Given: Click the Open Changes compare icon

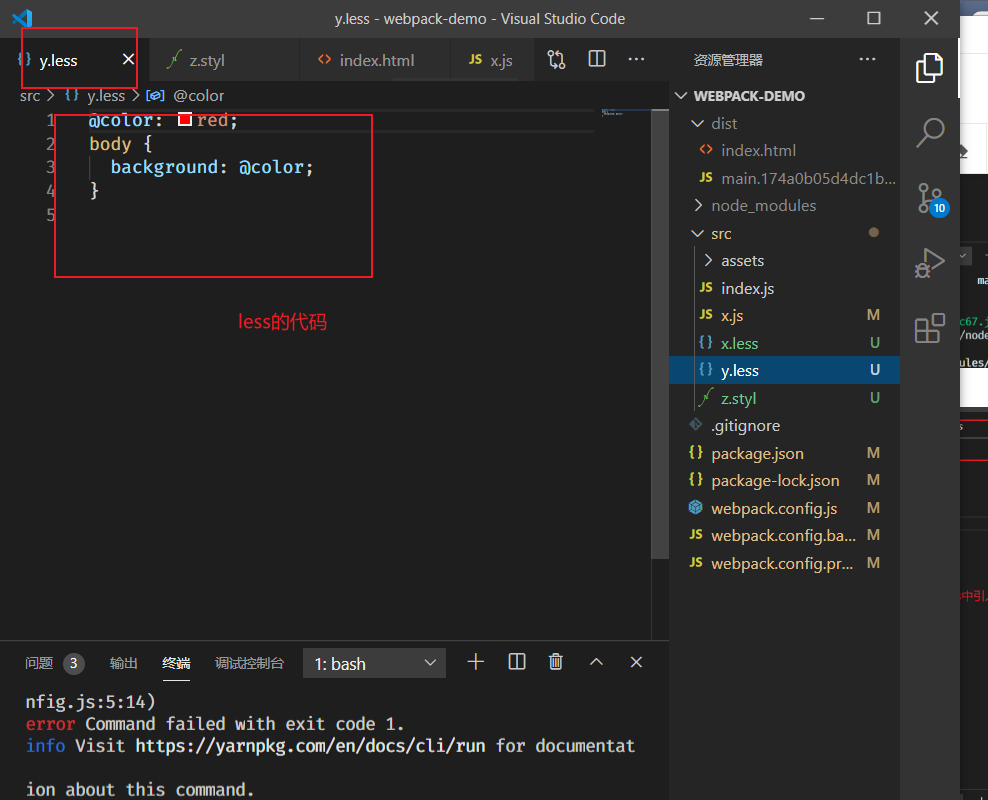Looking at the screenshot, I should pyautogui.click(x=556, y=60).
